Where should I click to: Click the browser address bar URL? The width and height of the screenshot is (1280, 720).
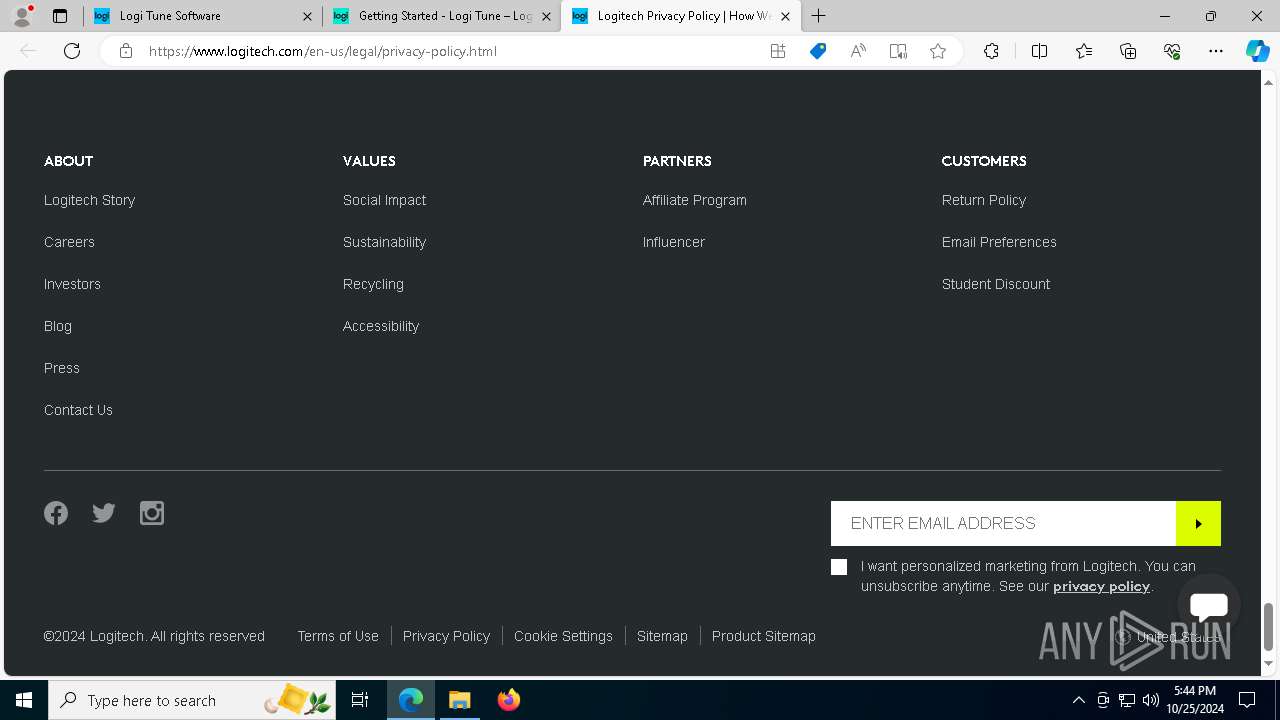(x=323, y=51)
